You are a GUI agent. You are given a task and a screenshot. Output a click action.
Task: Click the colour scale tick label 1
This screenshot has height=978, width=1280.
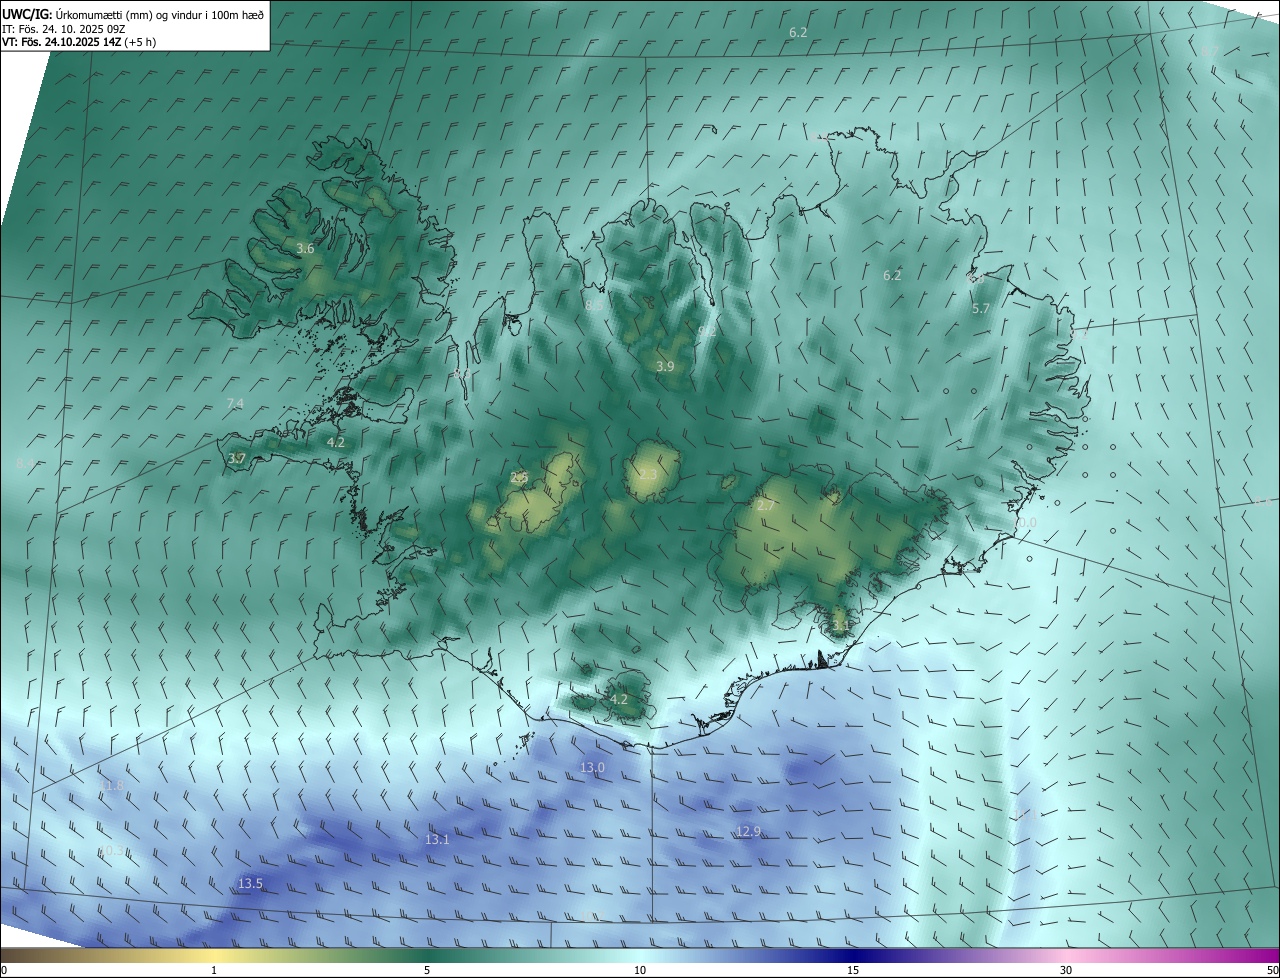(x=214, y=970)
